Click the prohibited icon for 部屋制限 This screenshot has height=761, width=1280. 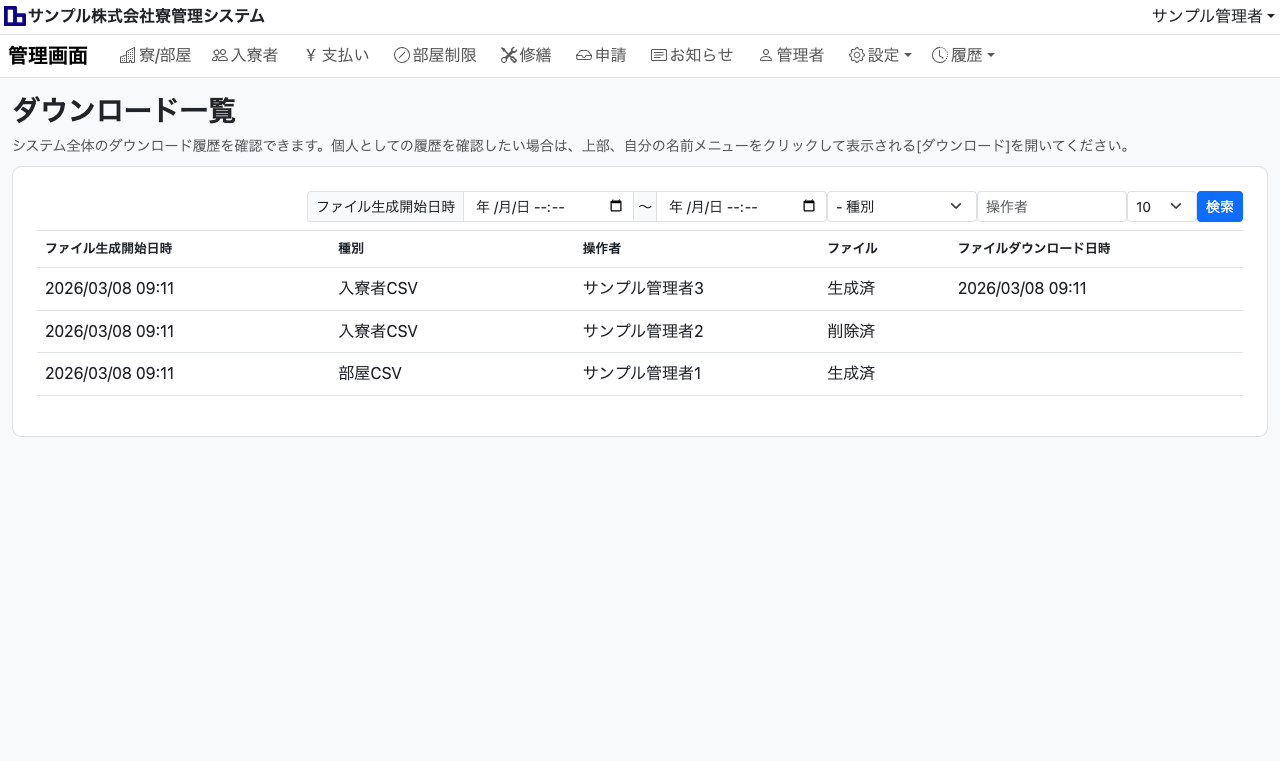pos(402,56)
